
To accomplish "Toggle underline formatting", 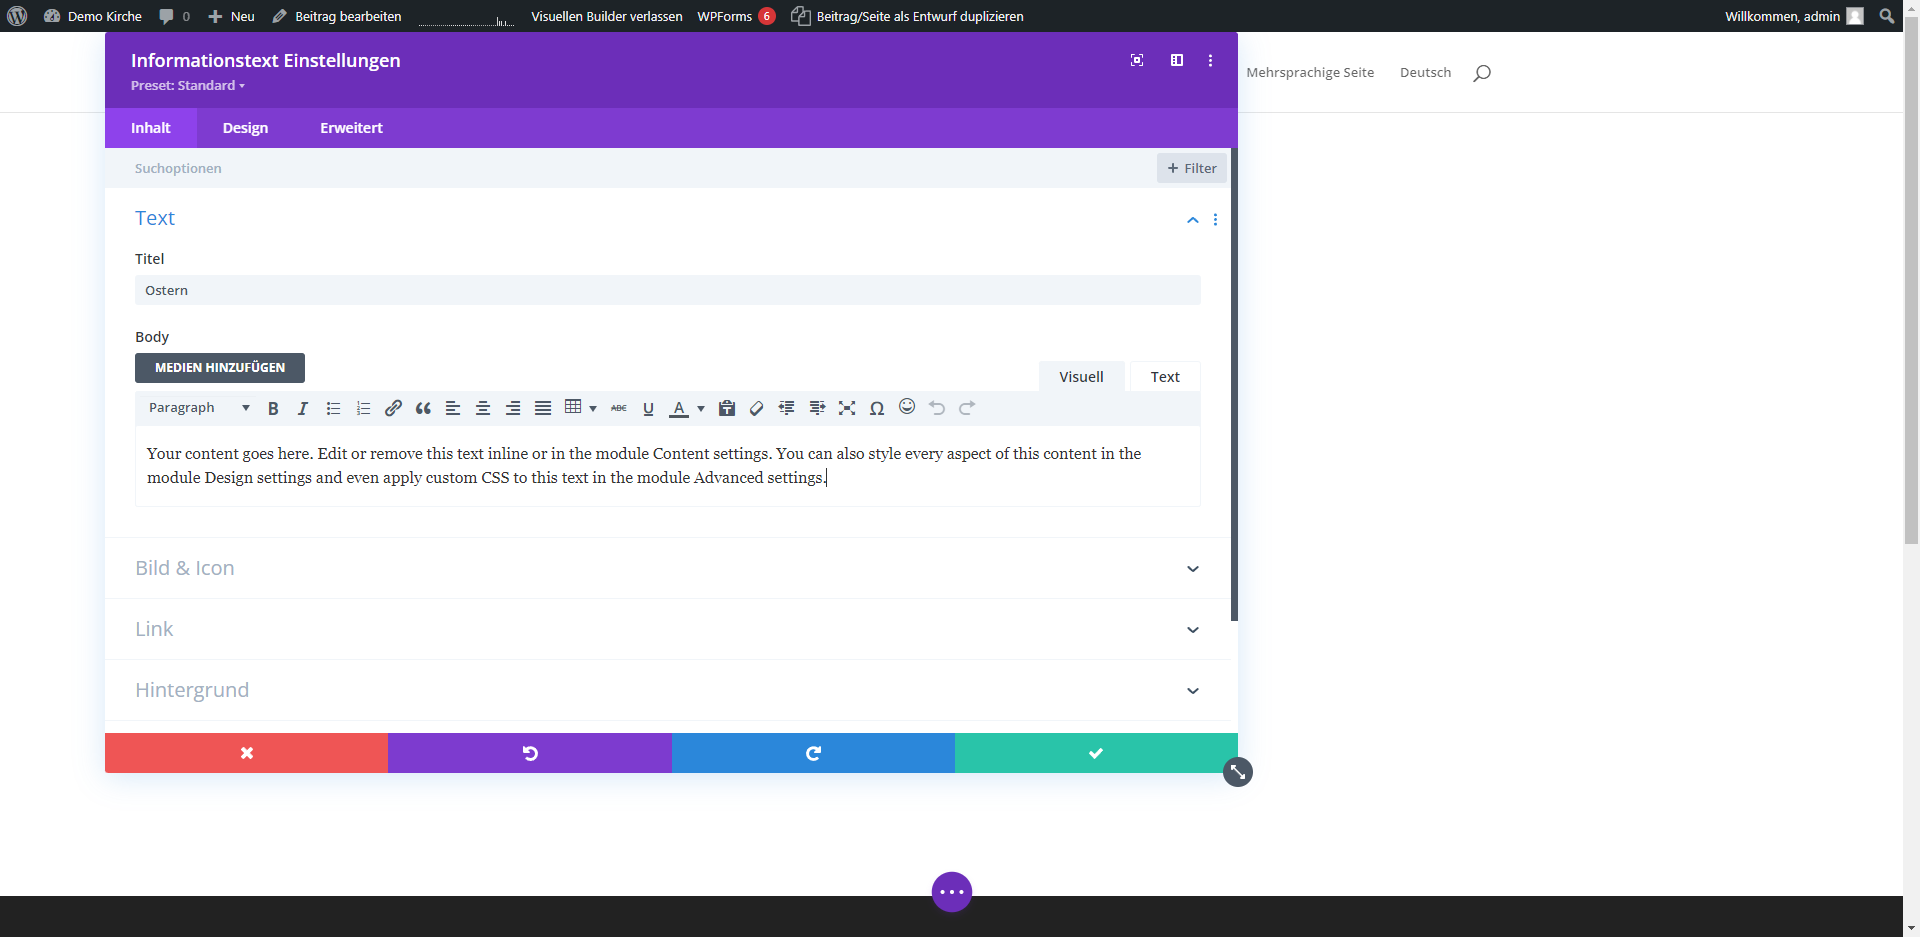I will [648, 408].
